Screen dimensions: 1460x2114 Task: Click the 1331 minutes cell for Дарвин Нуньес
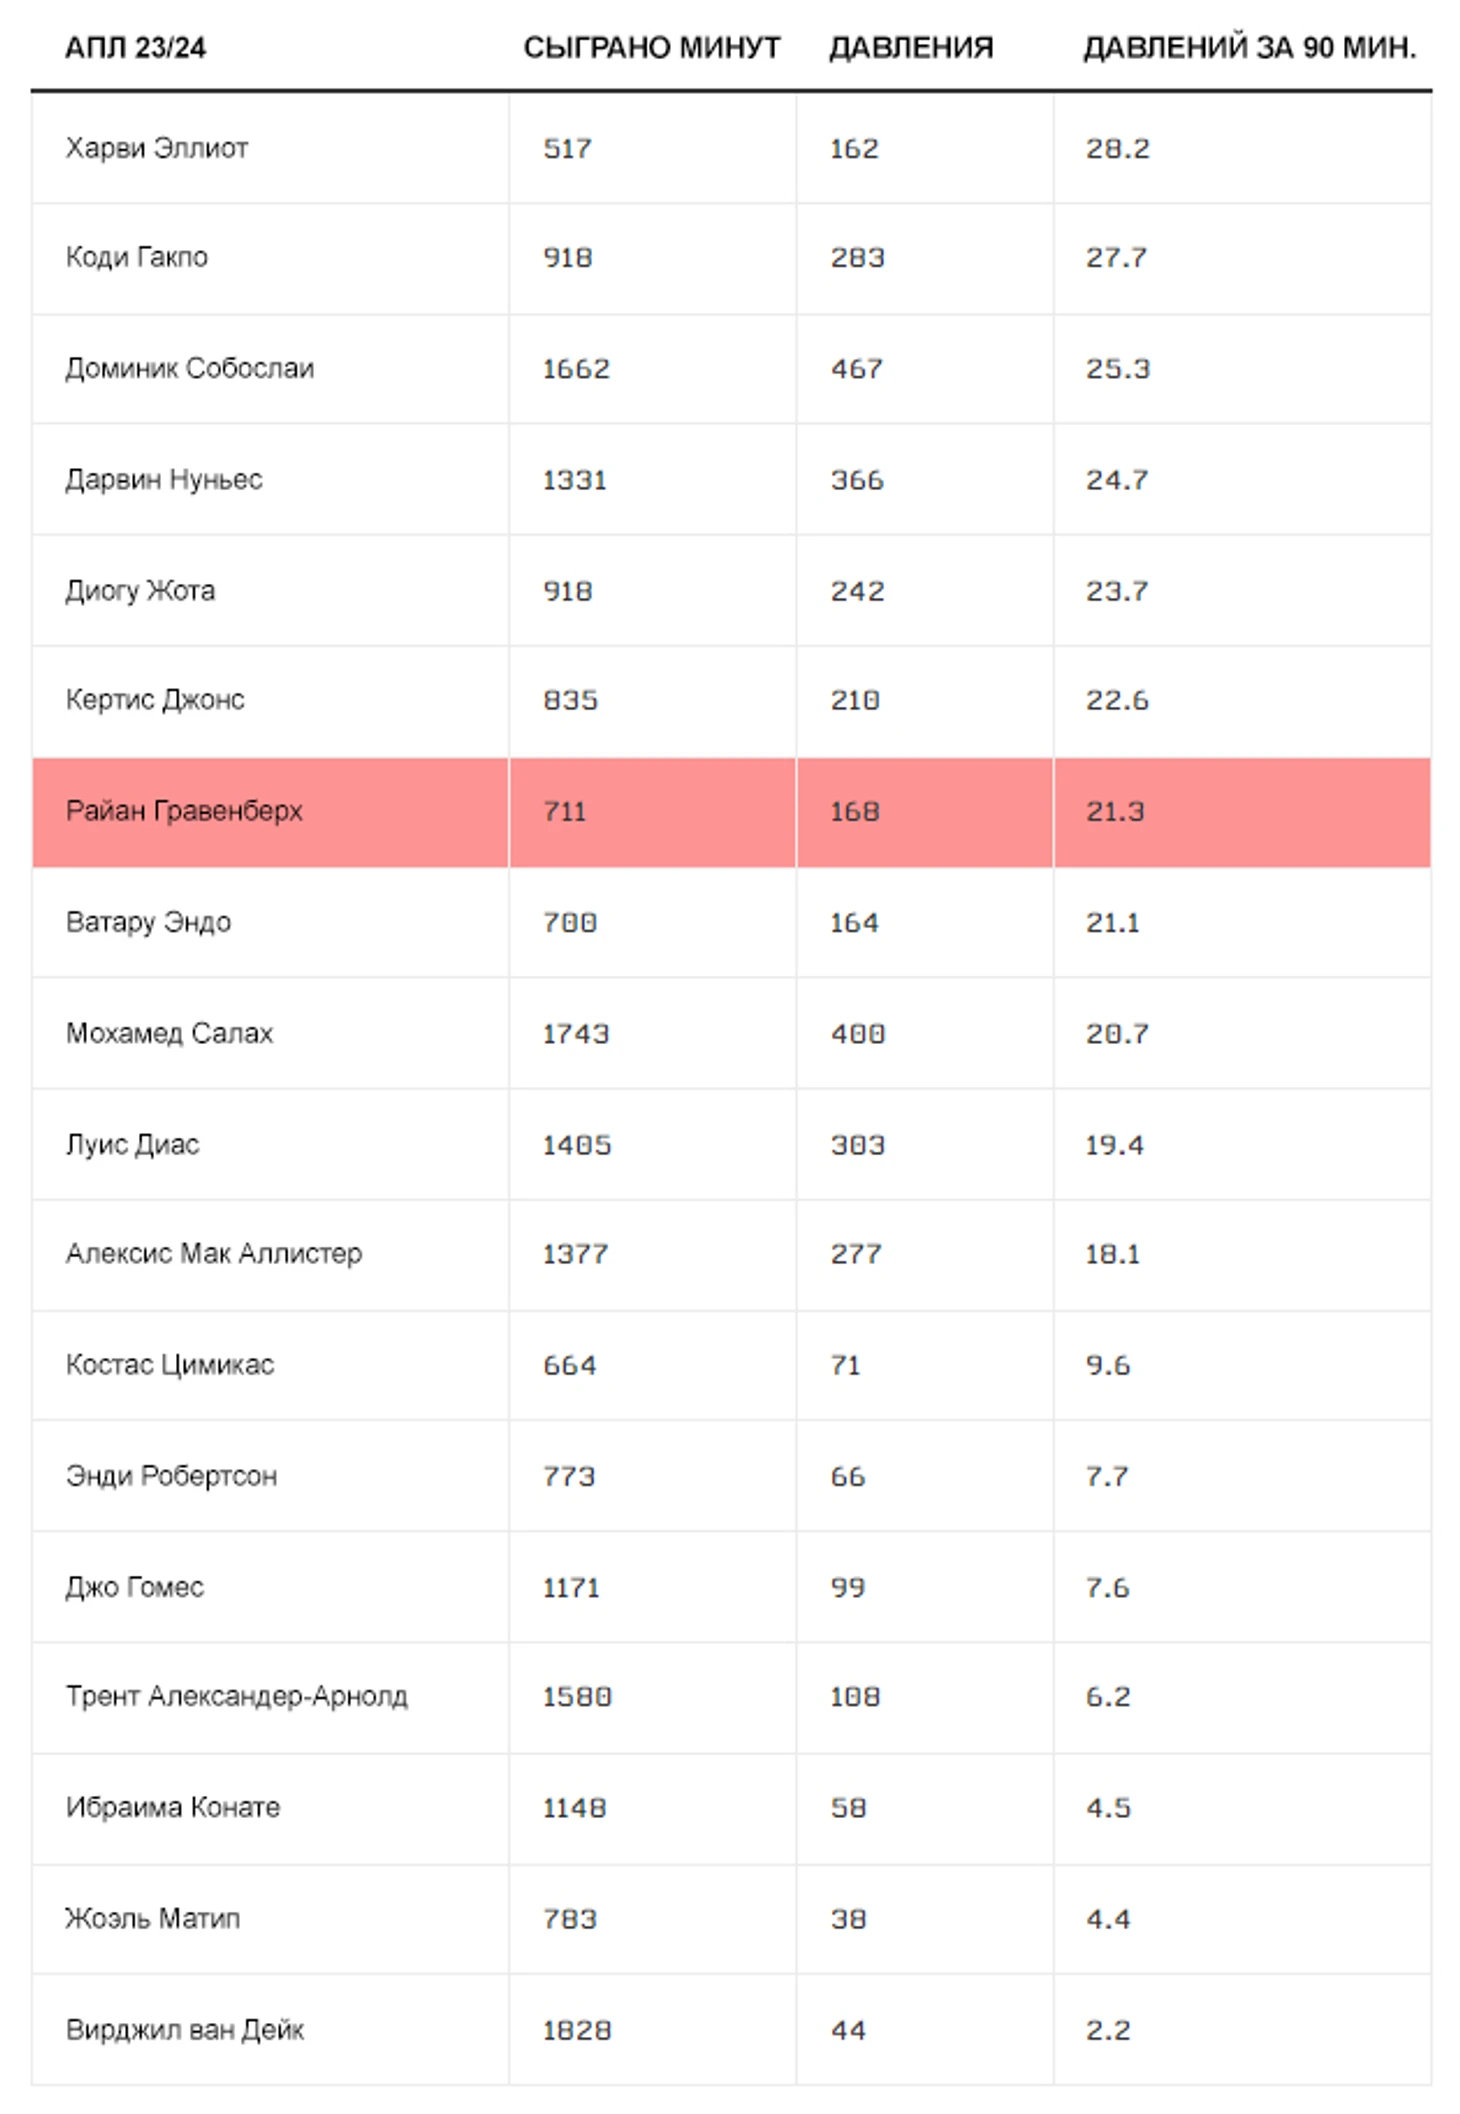point(575,479)
